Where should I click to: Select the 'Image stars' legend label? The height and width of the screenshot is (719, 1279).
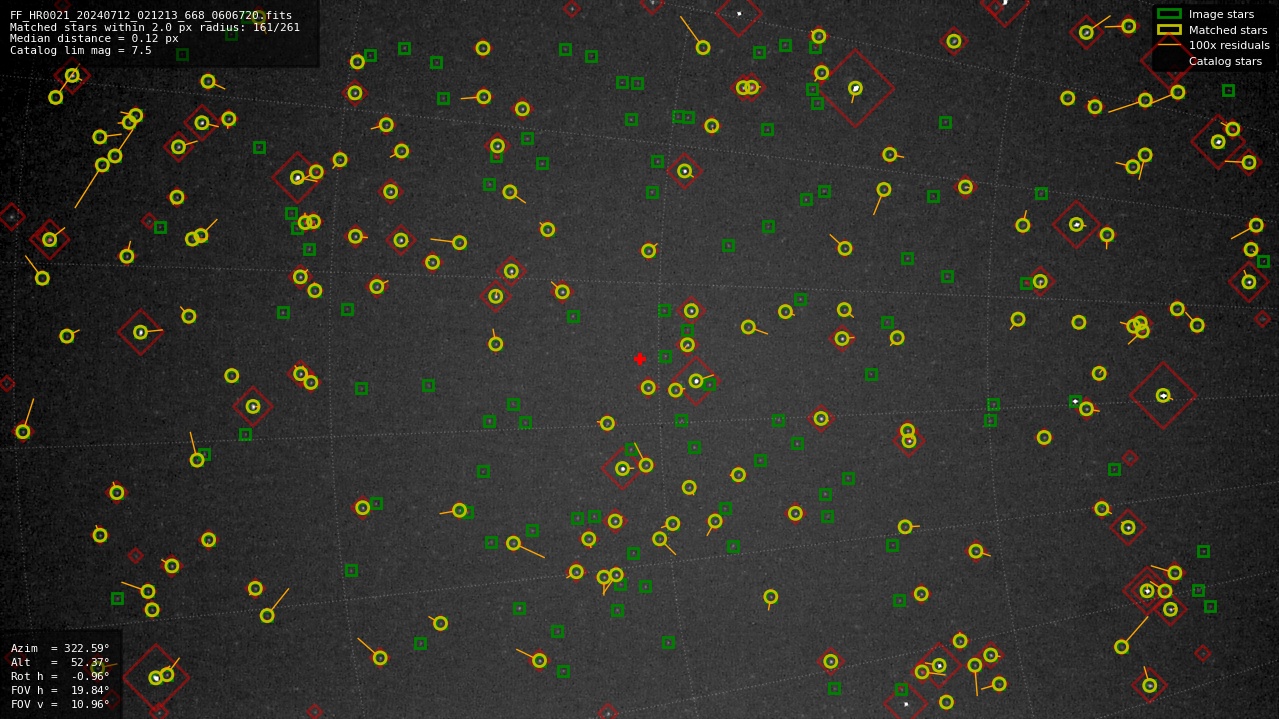1221,15
